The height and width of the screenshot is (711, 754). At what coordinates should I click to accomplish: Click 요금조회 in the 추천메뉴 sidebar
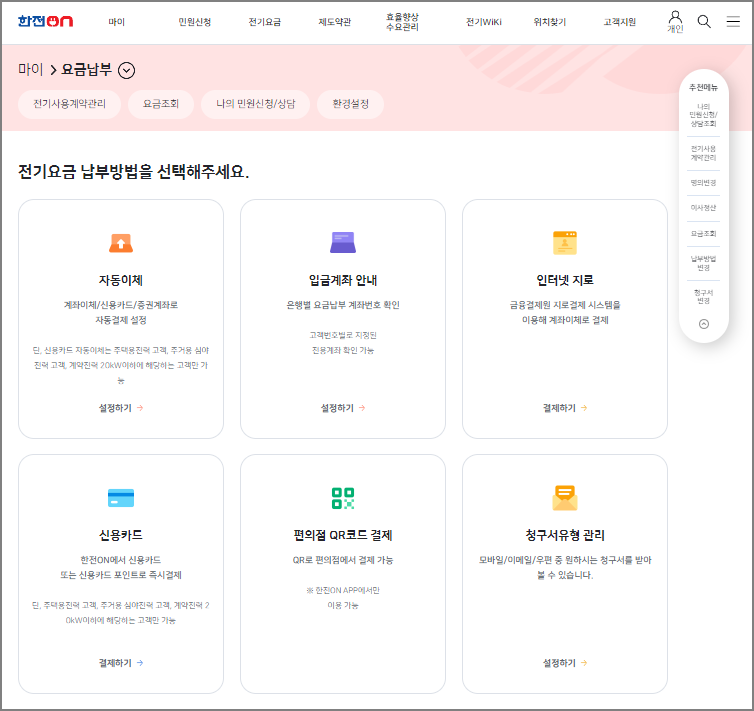tap(704, 233)
